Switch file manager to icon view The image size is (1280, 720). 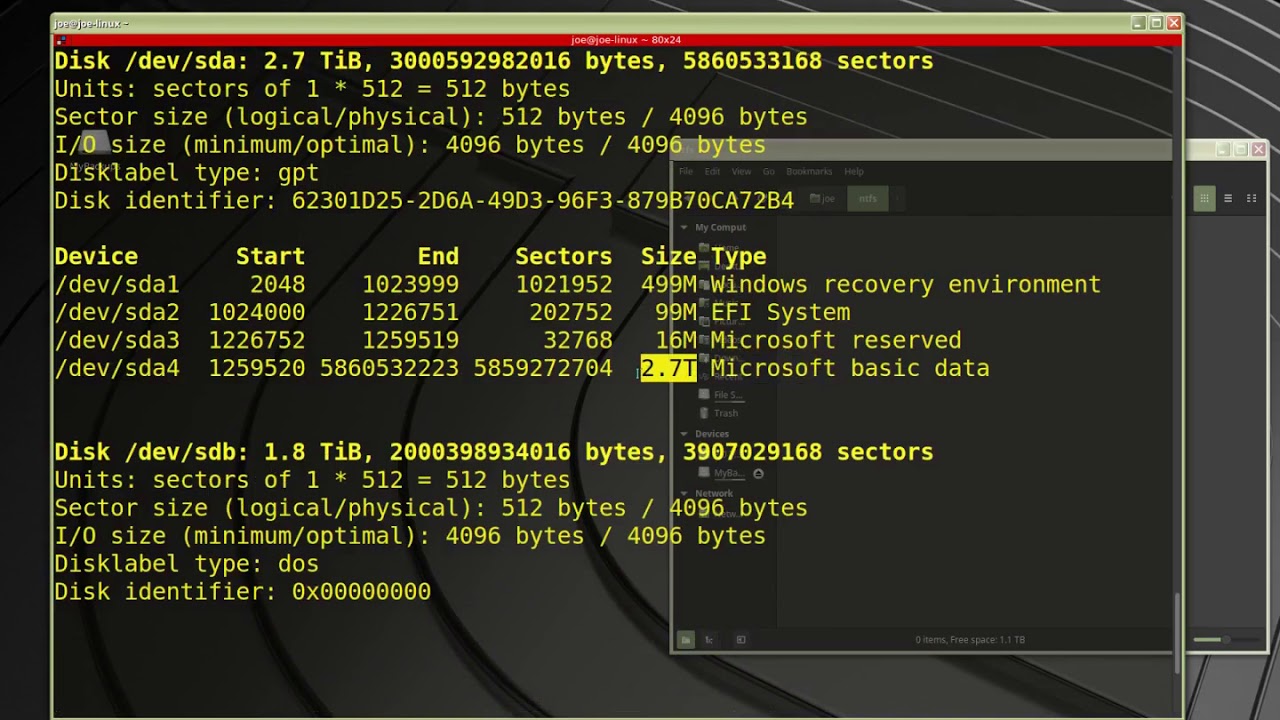(1204, 199)
